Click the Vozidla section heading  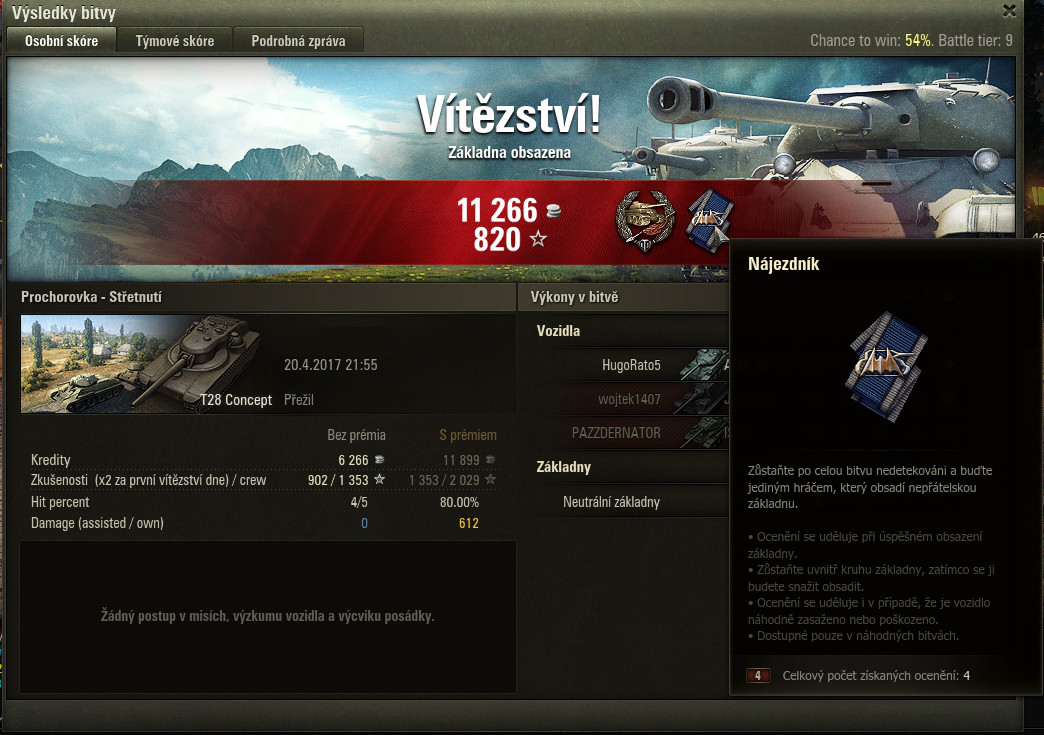[x=558, y=331]
